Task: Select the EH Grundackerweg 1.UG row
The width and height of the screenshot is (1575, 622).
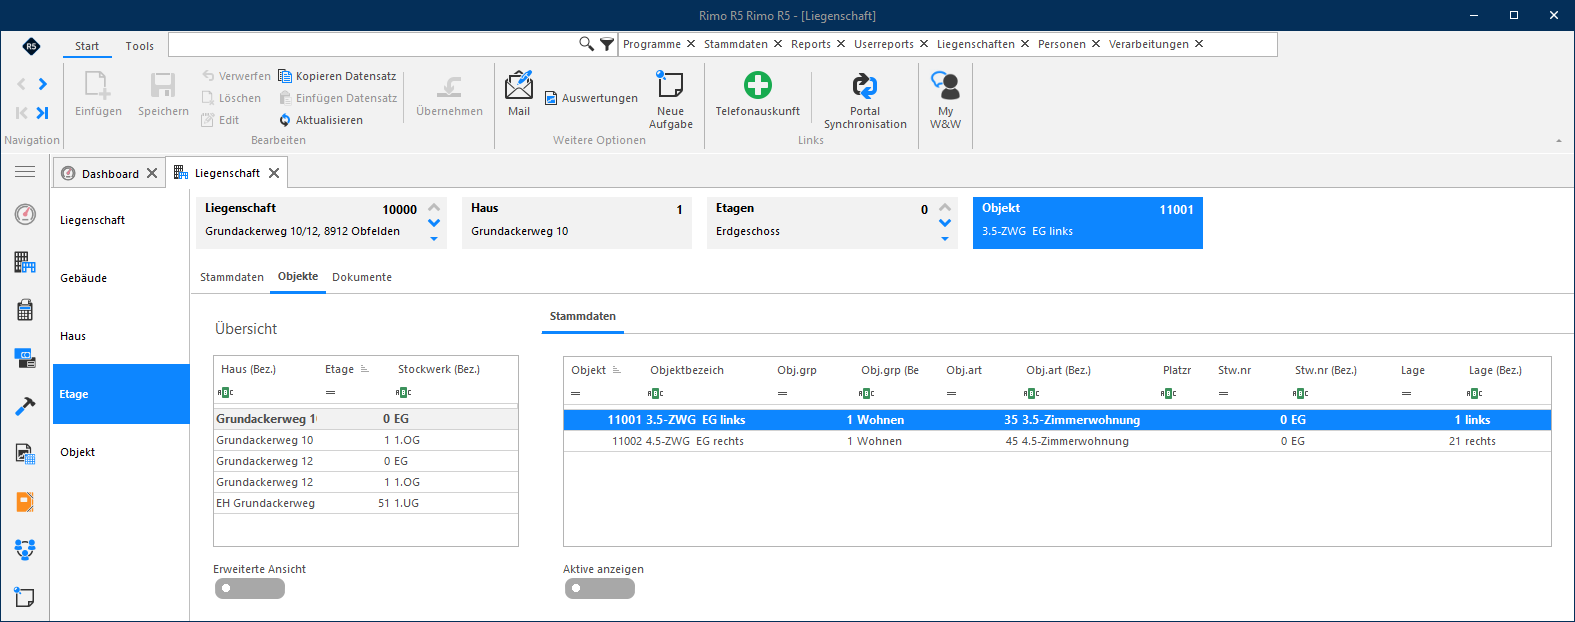Action: coord(366,503)
